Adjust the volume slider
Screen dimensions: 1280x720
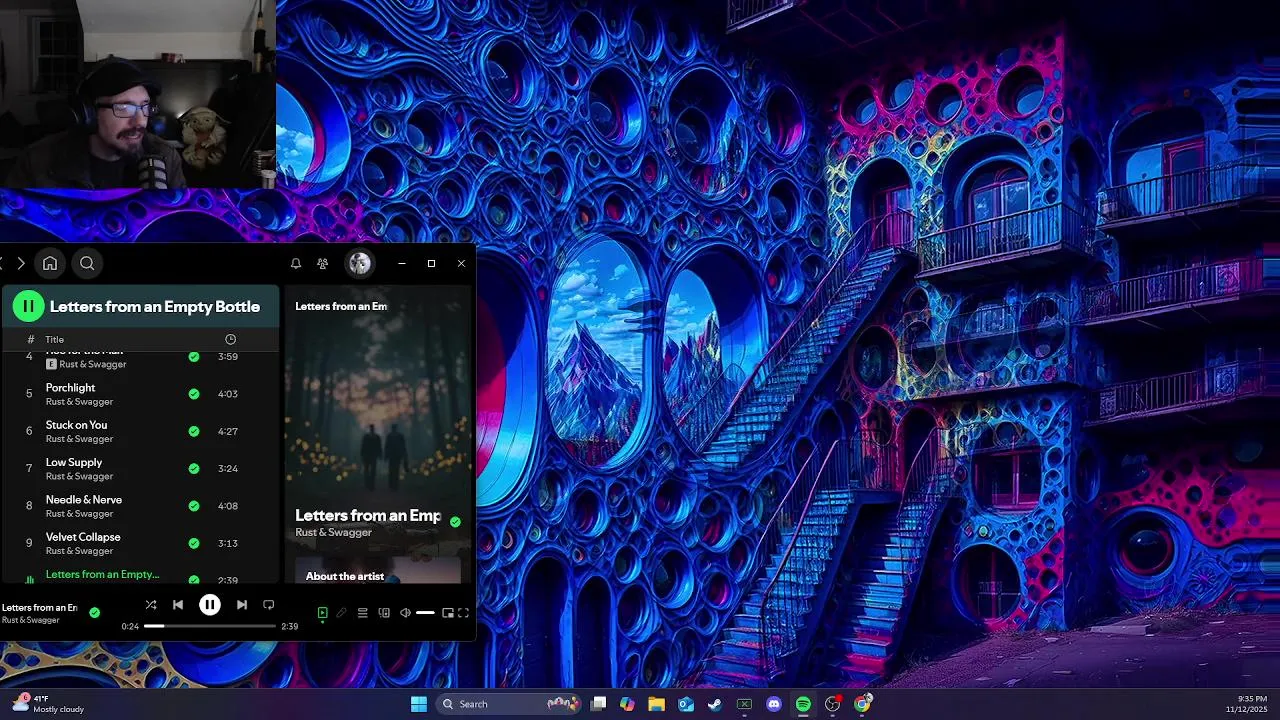pyautogui.click(x=425, y=613)
